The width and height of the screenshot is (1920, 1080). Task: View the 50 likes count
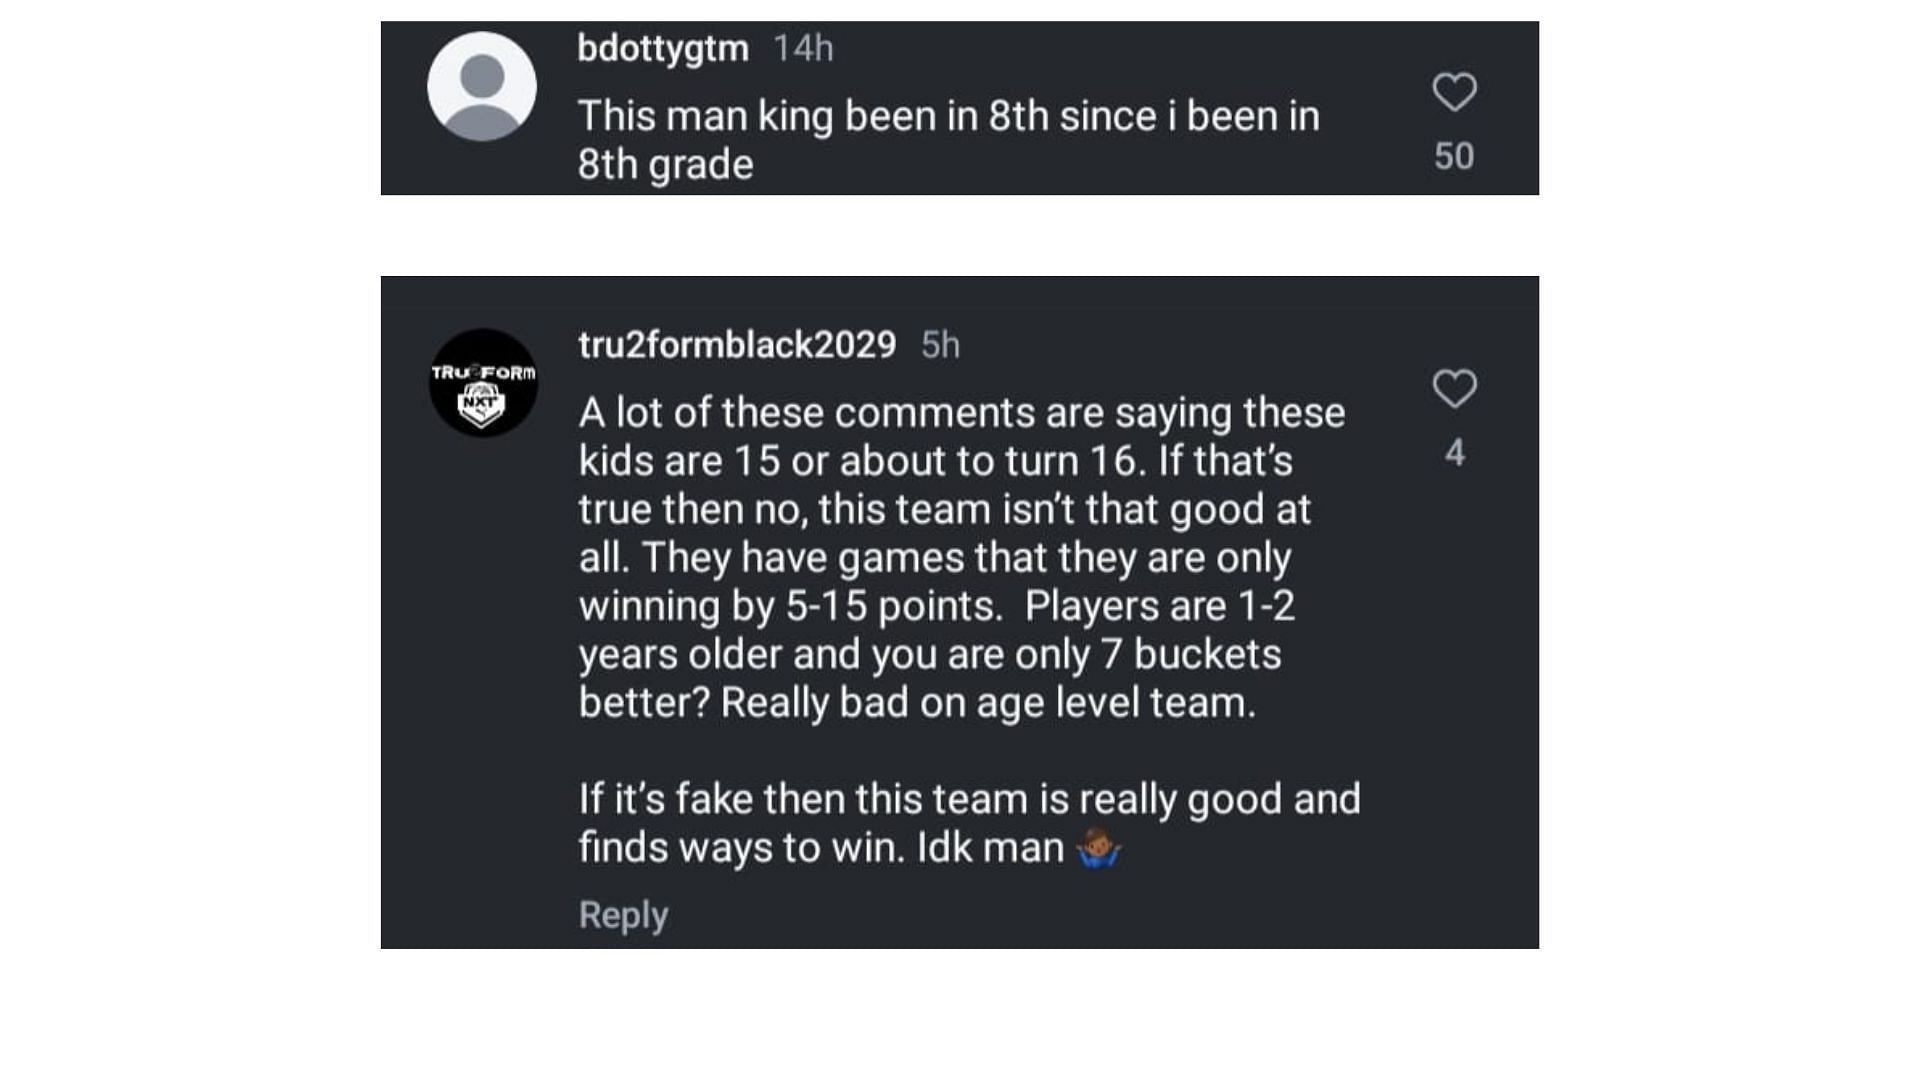(1454, 156)
